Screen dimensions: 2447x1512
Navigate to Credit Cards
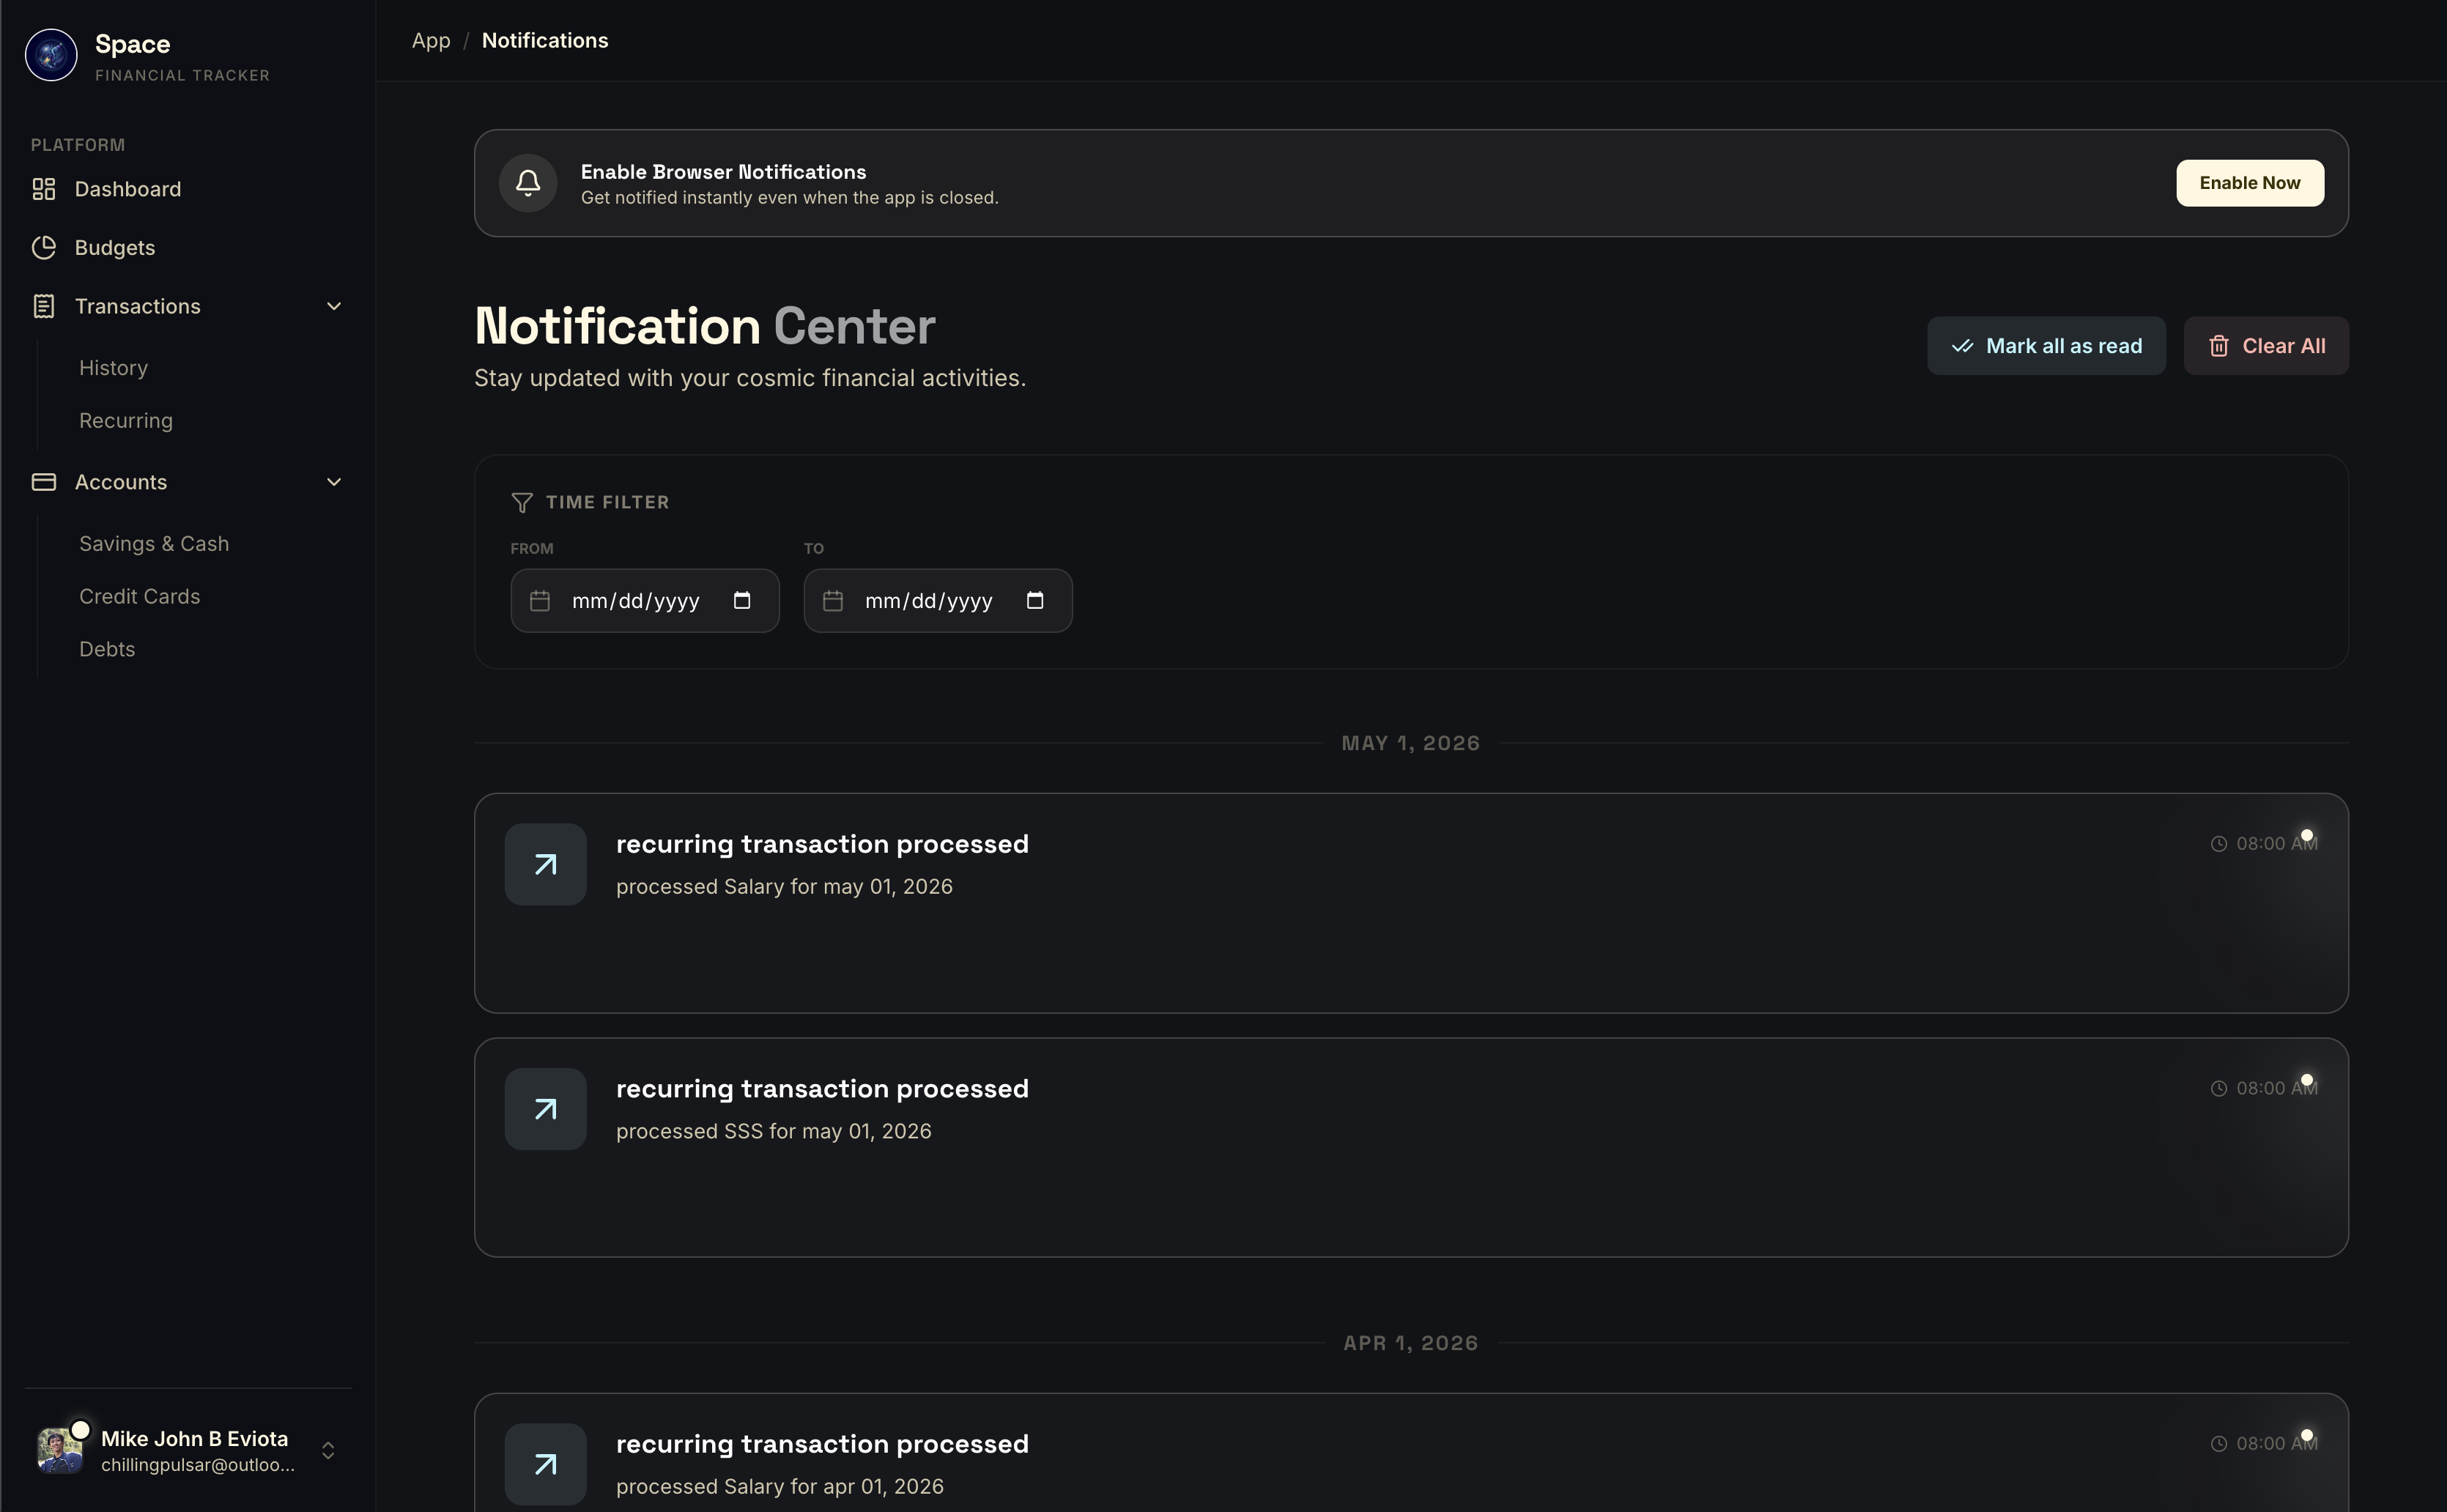(140, 597)
